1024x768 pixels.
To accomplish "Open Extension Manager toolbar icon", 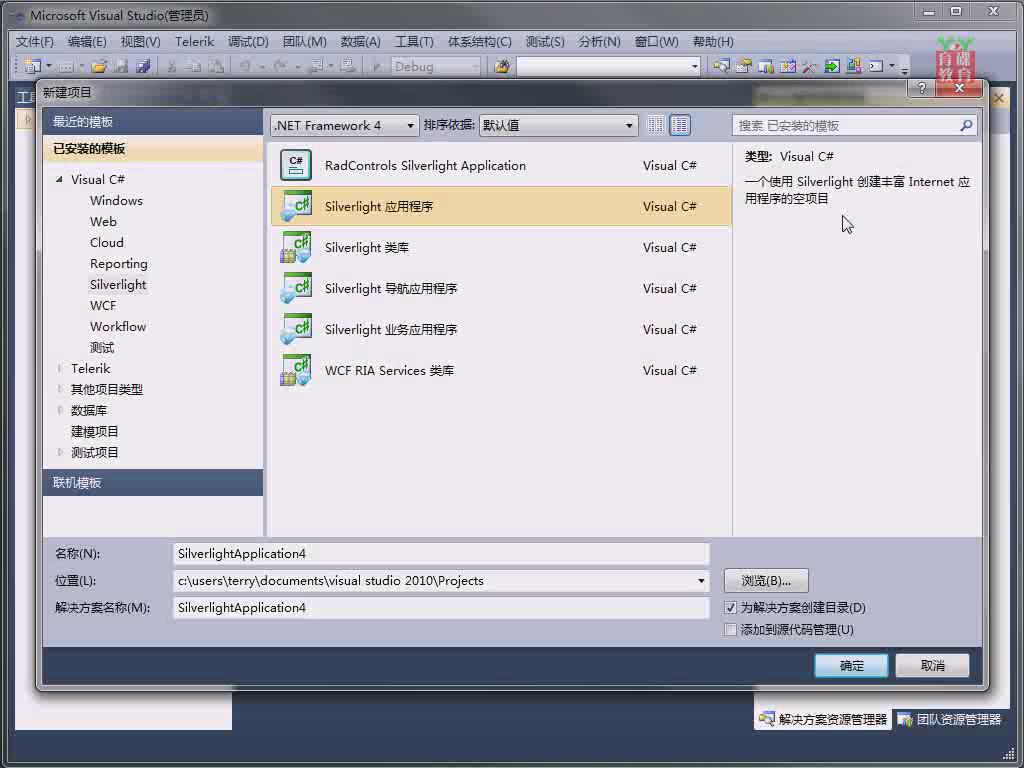I will pyautogui.click(x=854, y=66).
